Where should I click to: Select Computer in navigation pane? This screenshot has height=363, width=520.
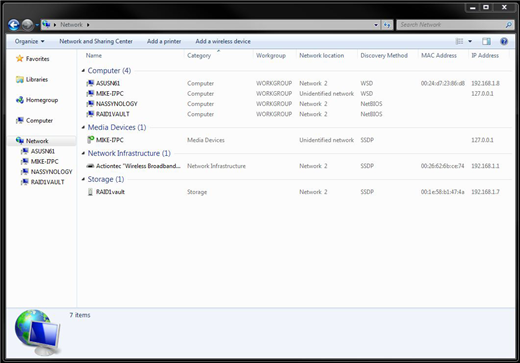(34, 120)
